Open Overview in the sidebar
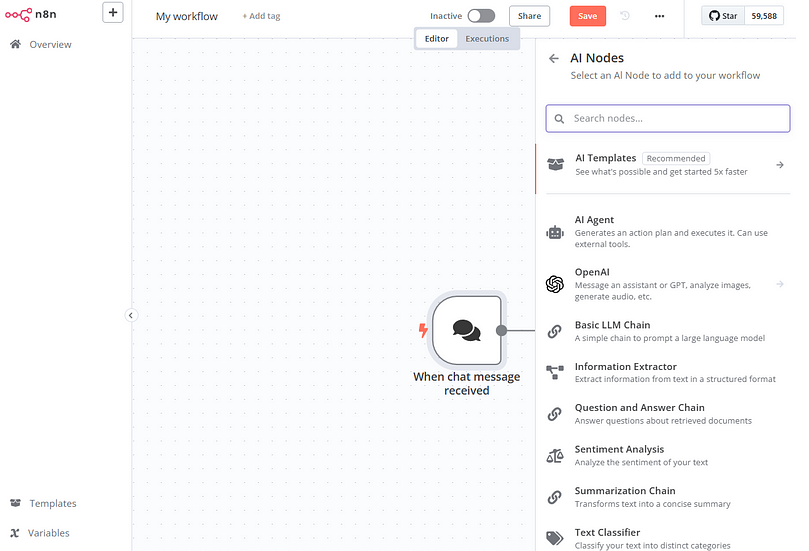 (x=51, y=44)
